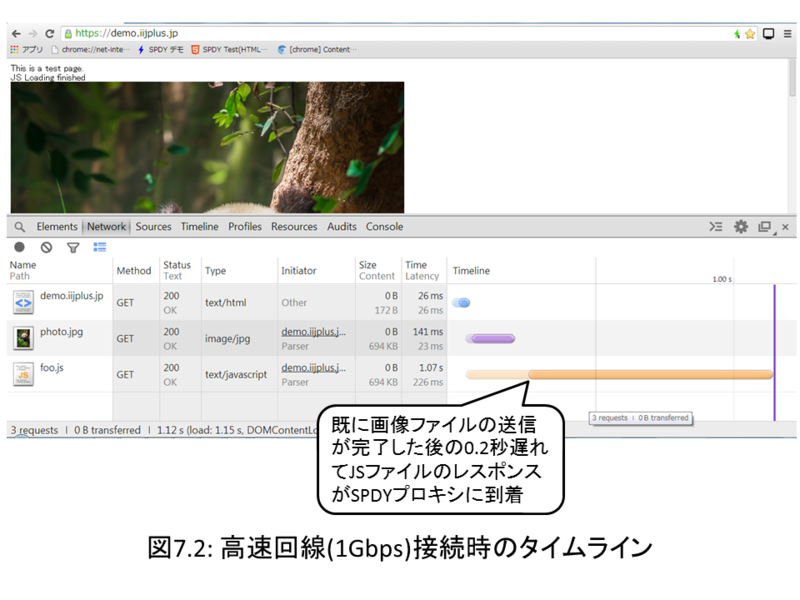Open DevTools settings gear
The image size is (800, 600).
pos(741,227)
